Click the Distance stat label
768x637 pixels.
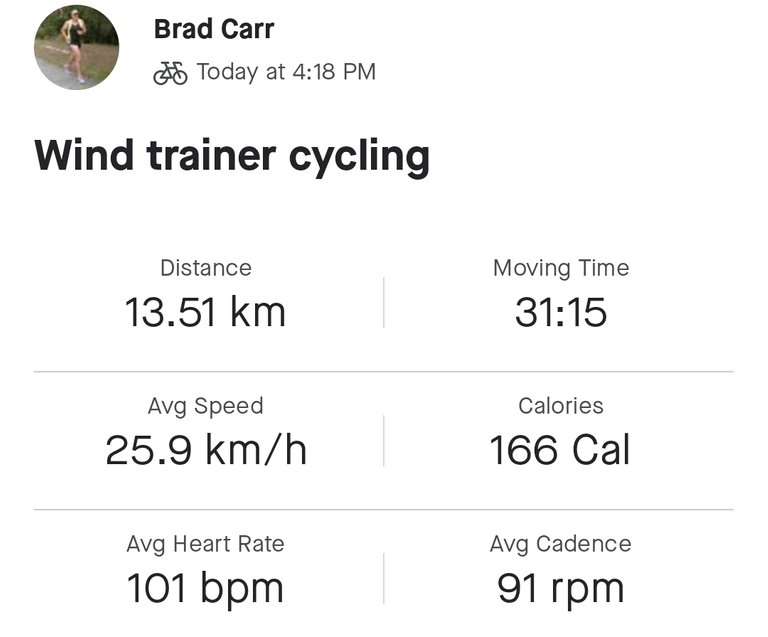click(206, 268)
